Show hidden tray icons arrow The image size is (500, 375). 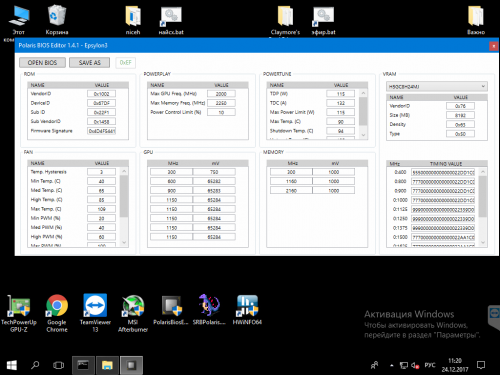point(392,366)
